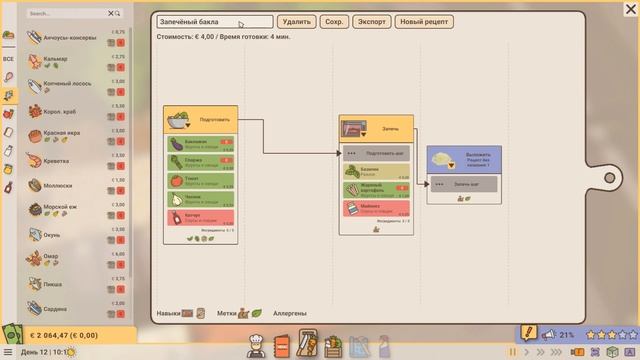The height and width of the screenshot is (360, 640).
Task: Click the restaurant star rating
Action: pos(611,335)
